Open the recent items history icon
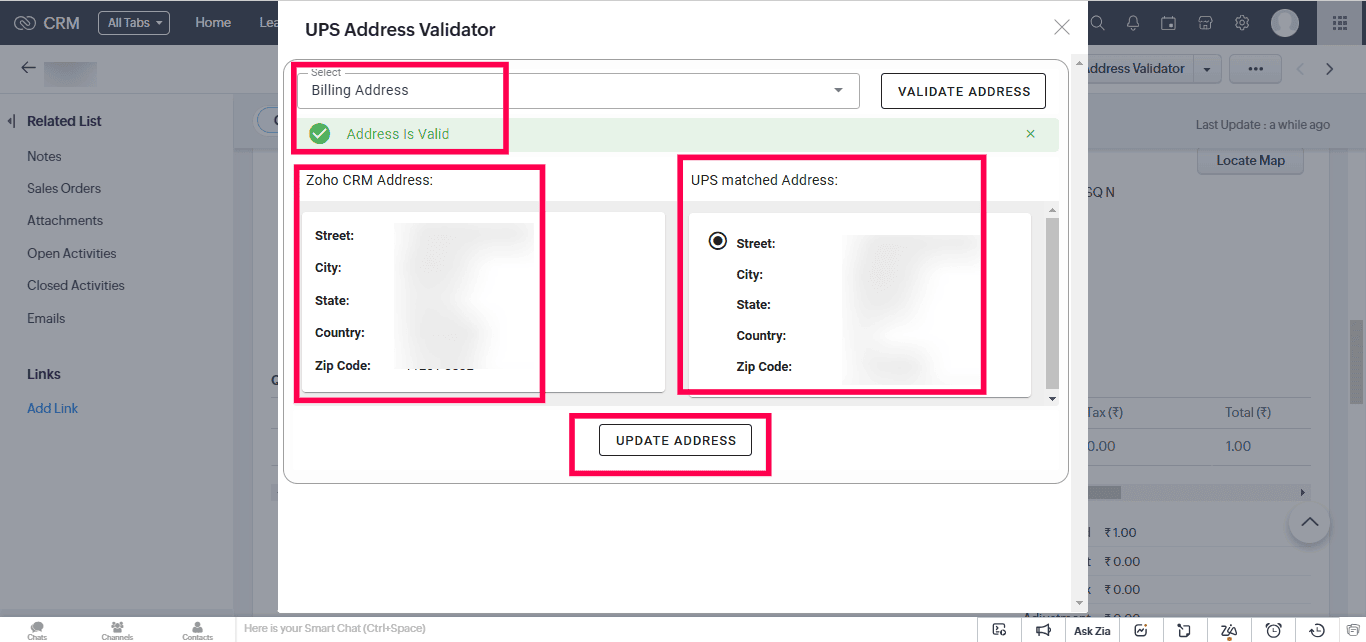Viewport: 1366px width, 642px height. pos(1317,630)
